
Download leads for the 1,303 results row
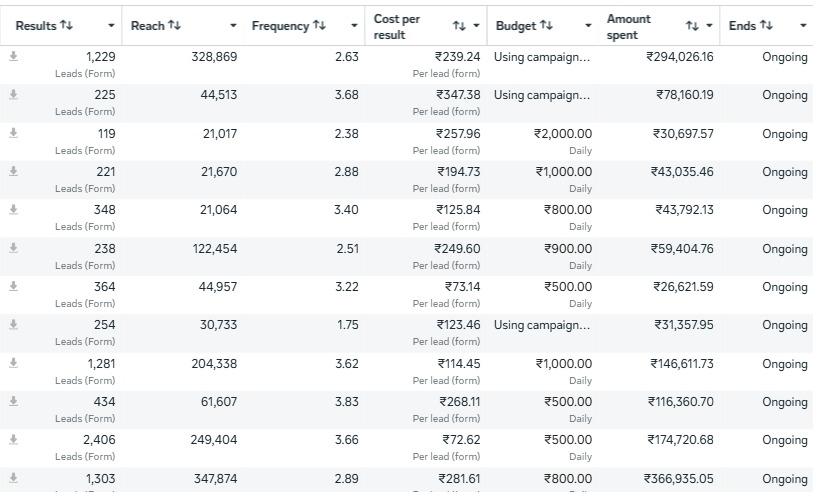click(x=13, y=478)
